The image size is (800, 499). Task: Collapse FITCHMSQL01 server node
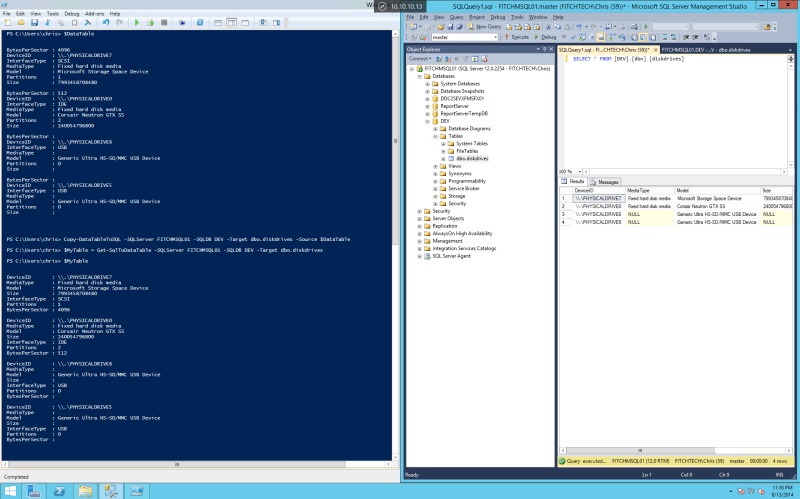(x=412, y=68)
